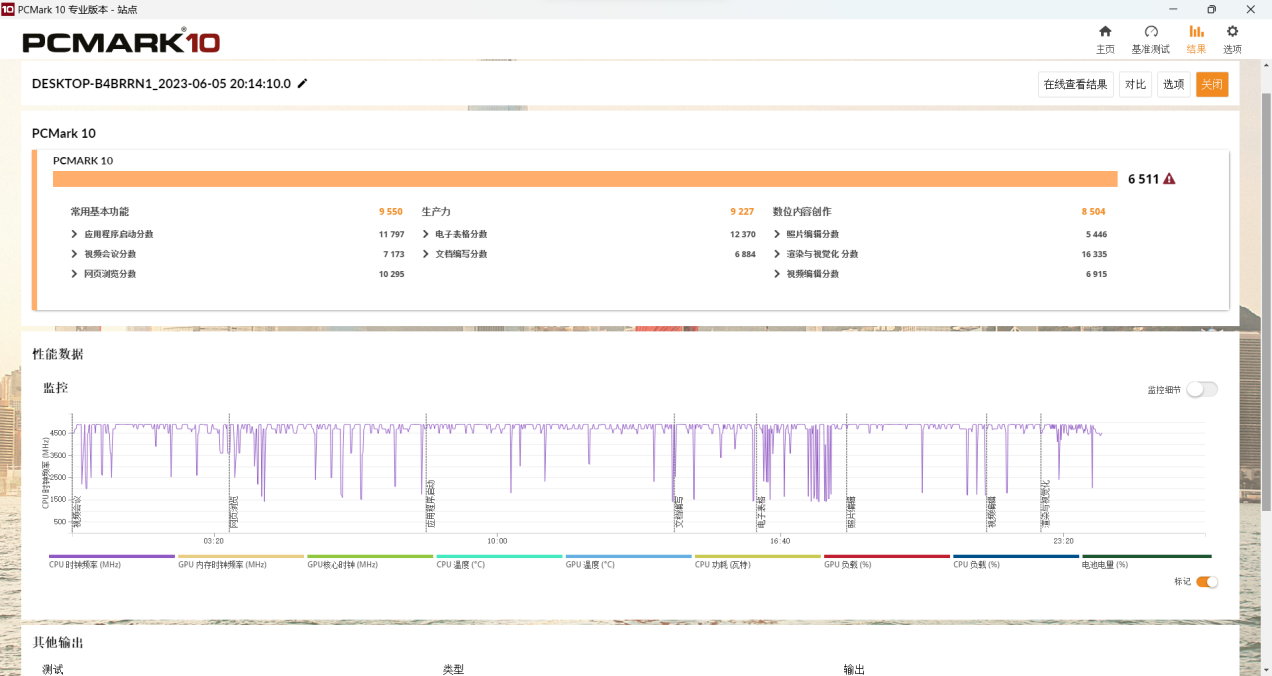Click the 网页浏览 marker on the chart
This screenshot has height=676, width=1272.
tap(234, 511)
